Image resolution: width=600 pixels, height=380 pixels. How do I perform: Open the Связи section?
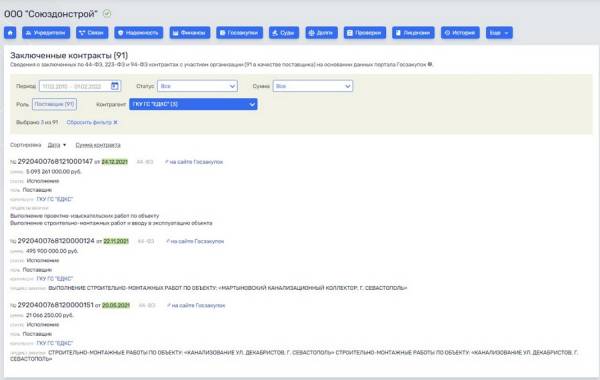pos(92,33)
